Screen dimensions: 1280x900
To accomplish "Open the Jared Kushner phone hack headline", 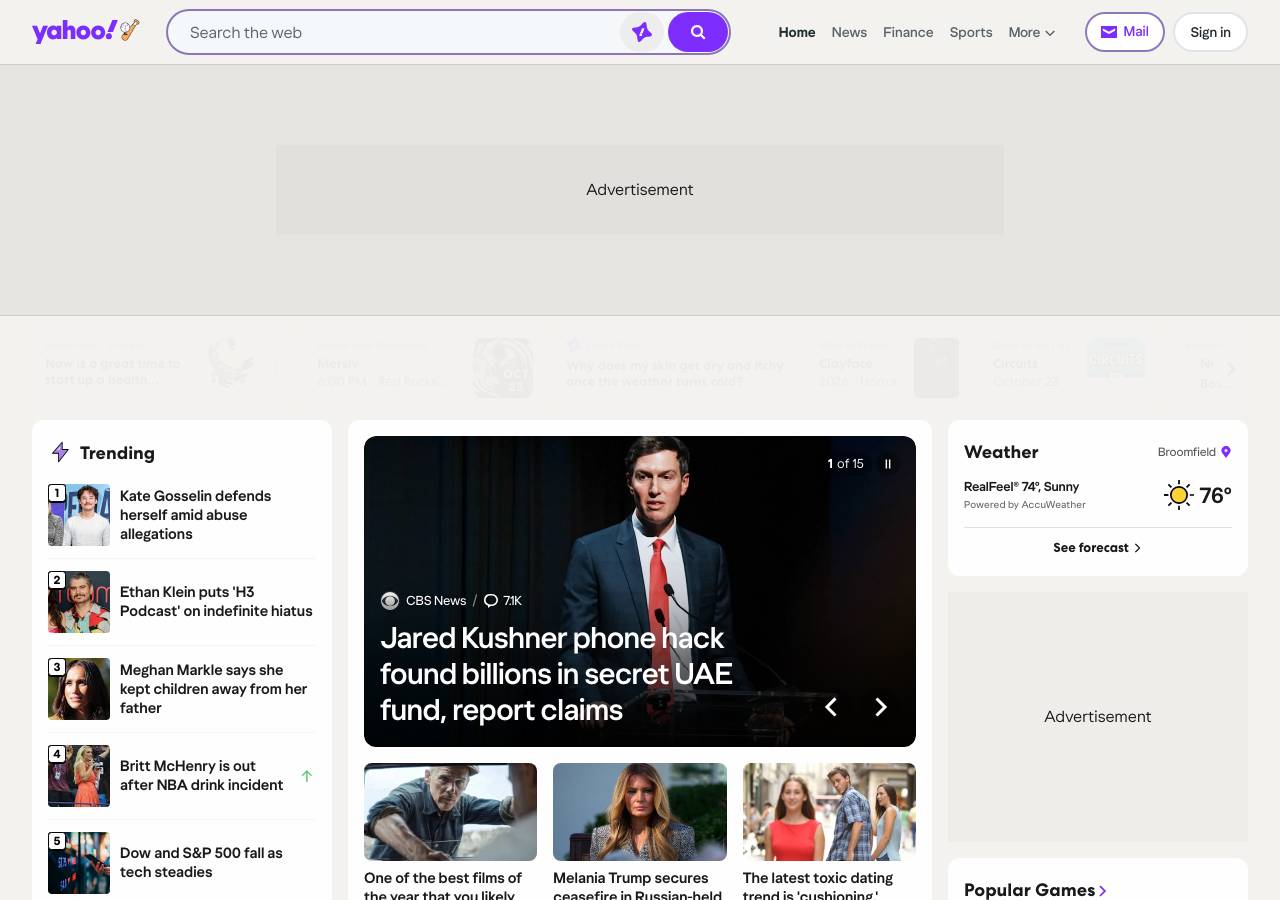I will coord(556,673).
